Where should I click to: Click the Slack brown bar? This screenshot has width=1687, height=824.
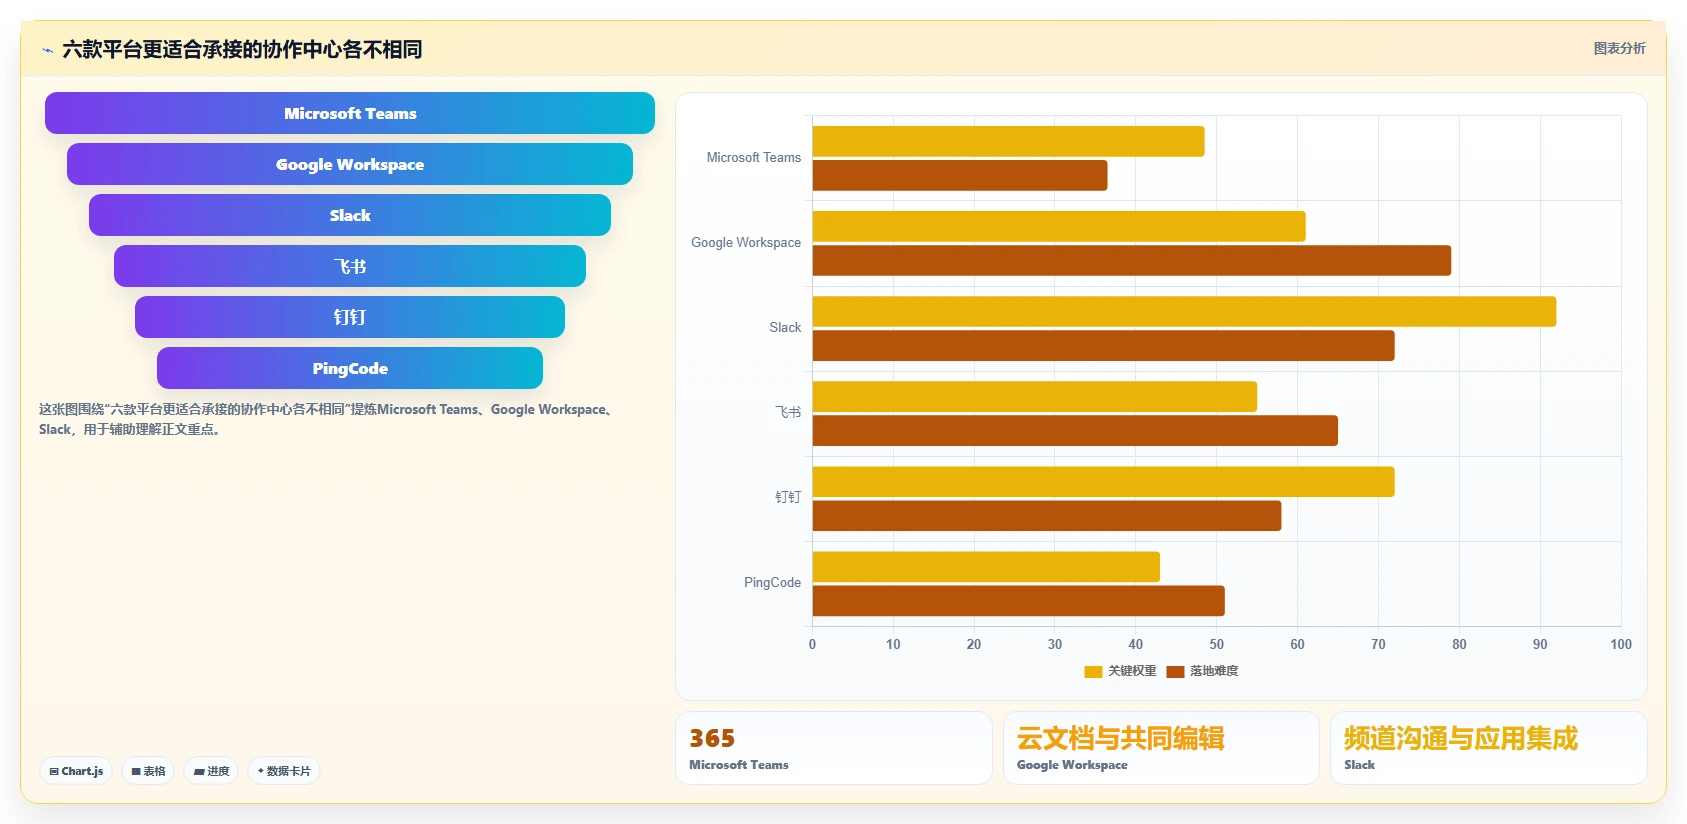tap(1103, 346)
